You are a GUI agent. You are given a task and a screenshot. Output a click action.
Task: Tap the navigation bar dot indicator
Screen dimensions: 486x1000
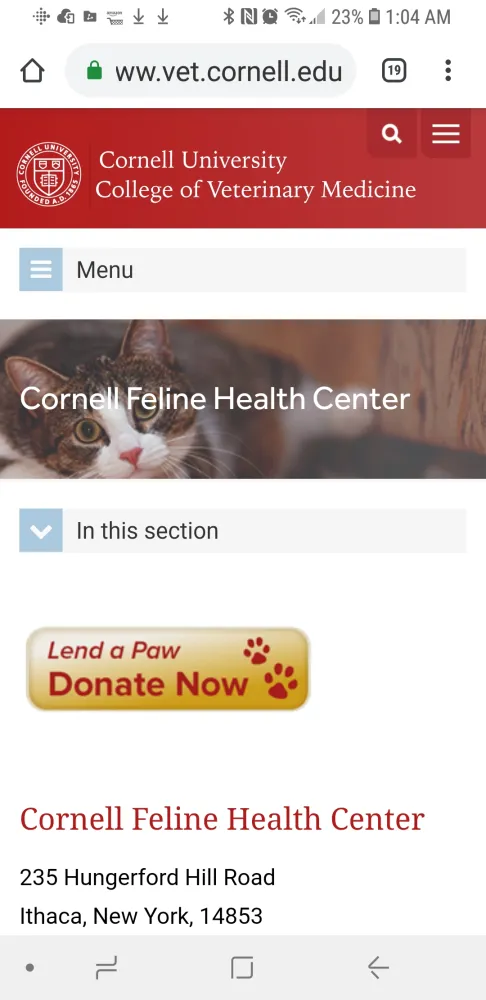click(x=29, y=967)
